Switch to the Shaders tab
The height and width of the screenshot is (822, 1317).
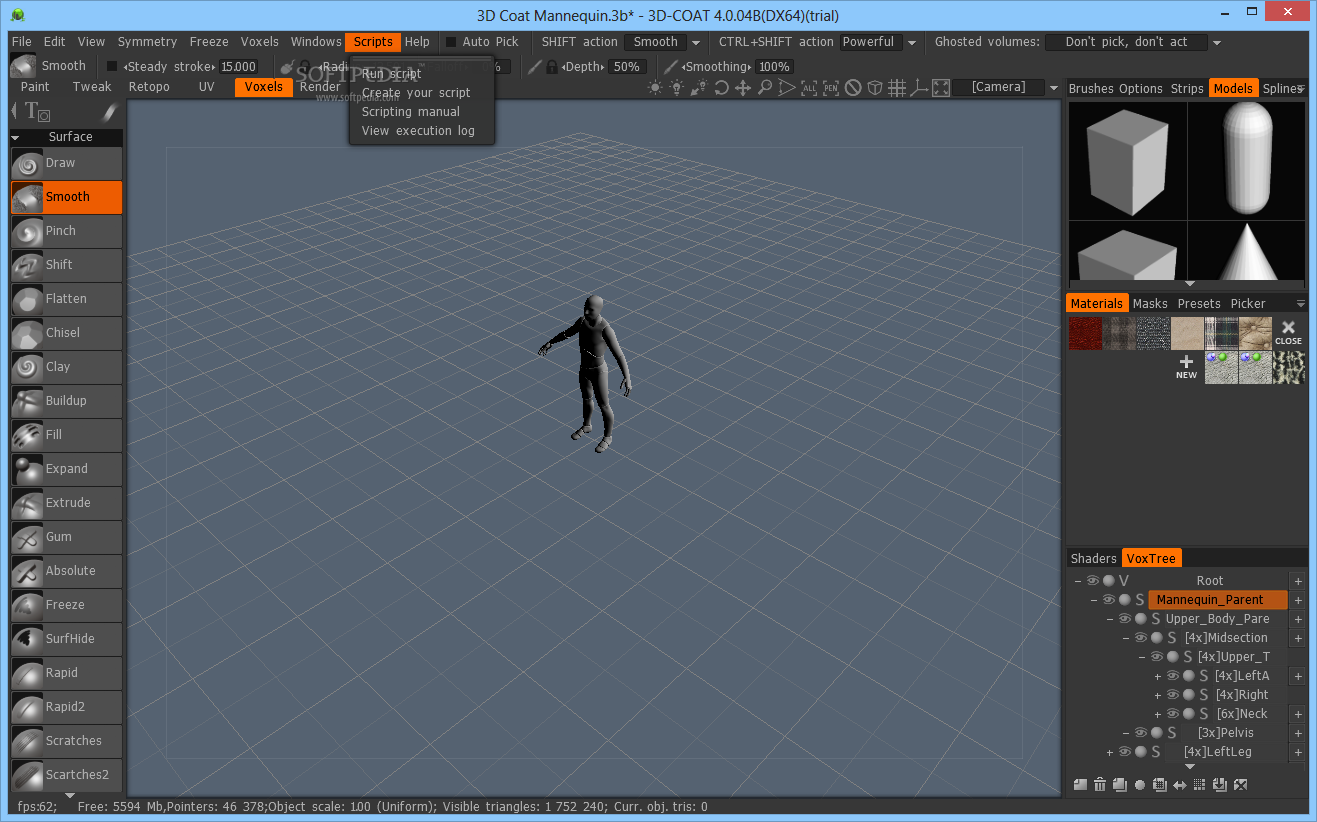1094,559
